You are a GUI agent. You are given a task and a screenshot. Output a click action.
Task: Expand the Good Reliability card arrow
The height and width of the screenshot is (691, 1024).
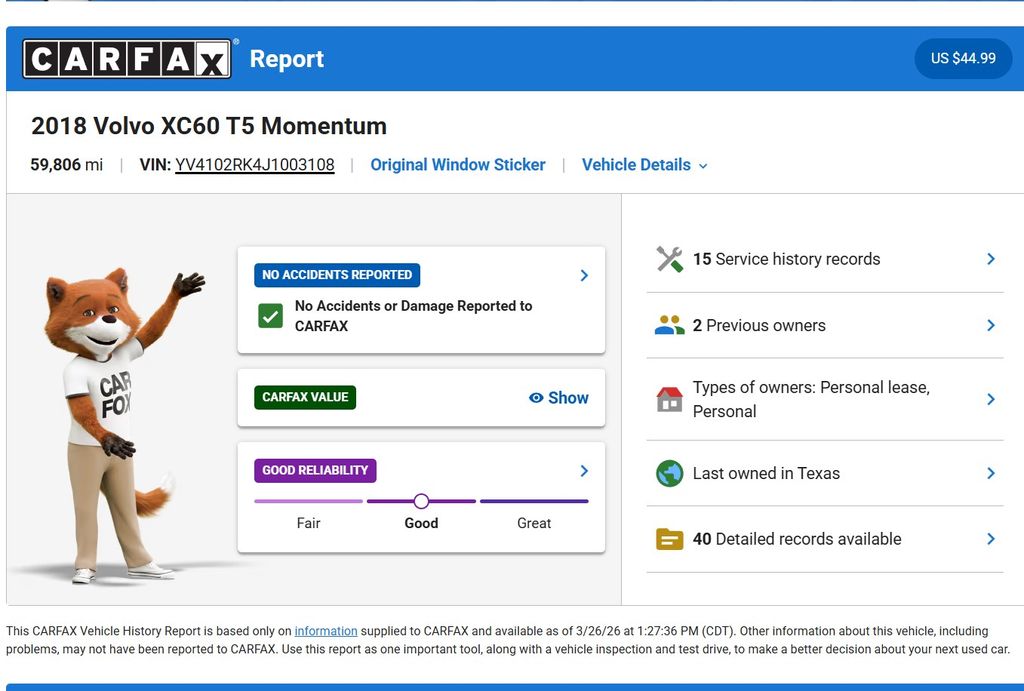pyautogui.click(x=584, y=471)
